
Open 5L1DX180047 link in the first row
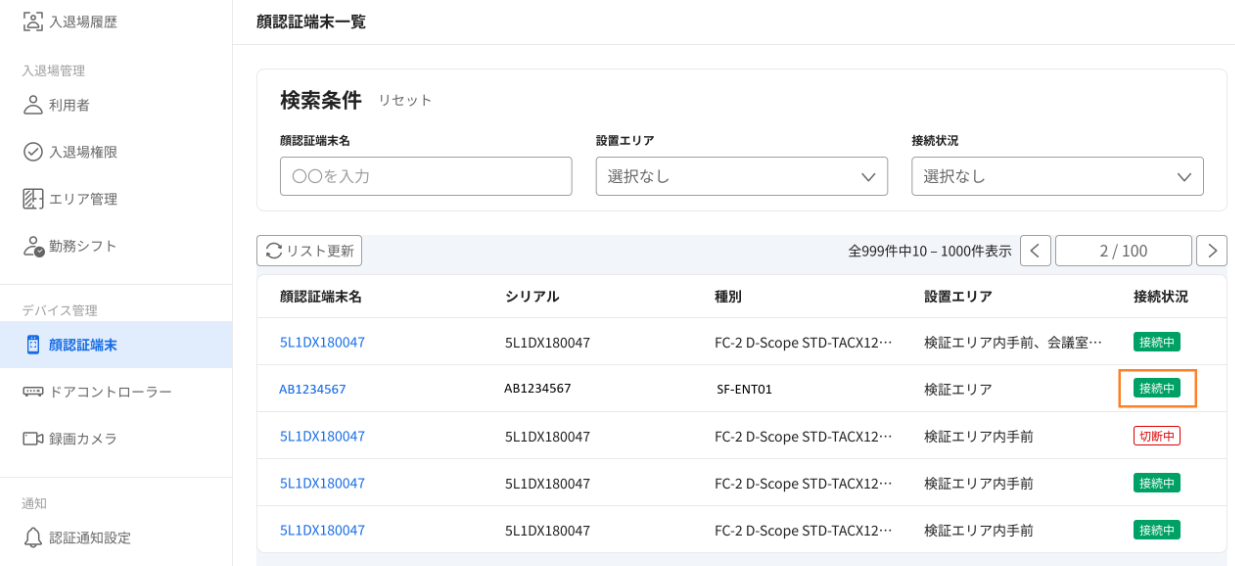(322, 342)
